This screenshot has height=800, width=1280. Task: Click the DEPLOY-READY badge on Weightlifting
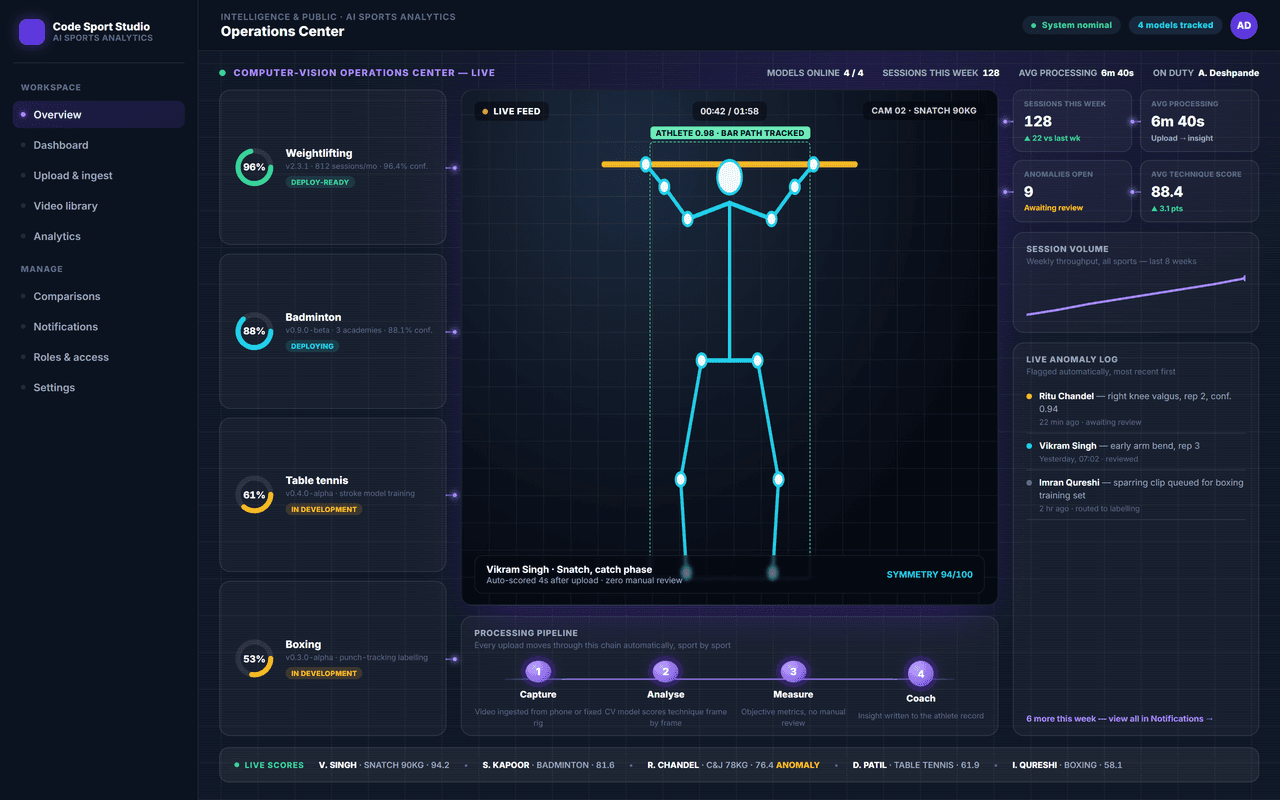click(320, 182)
